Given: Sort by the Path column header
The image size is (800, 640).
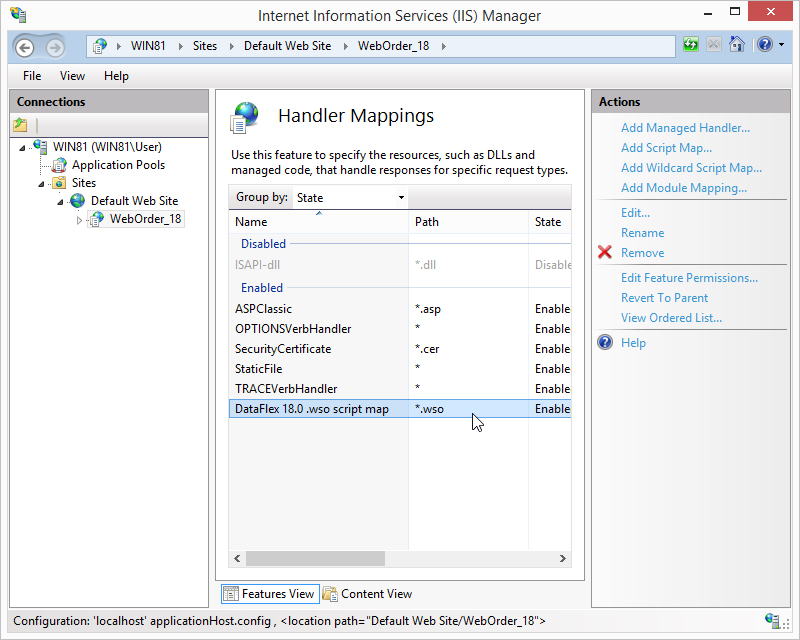Looking at the screenshot, I should pos(468,221).
